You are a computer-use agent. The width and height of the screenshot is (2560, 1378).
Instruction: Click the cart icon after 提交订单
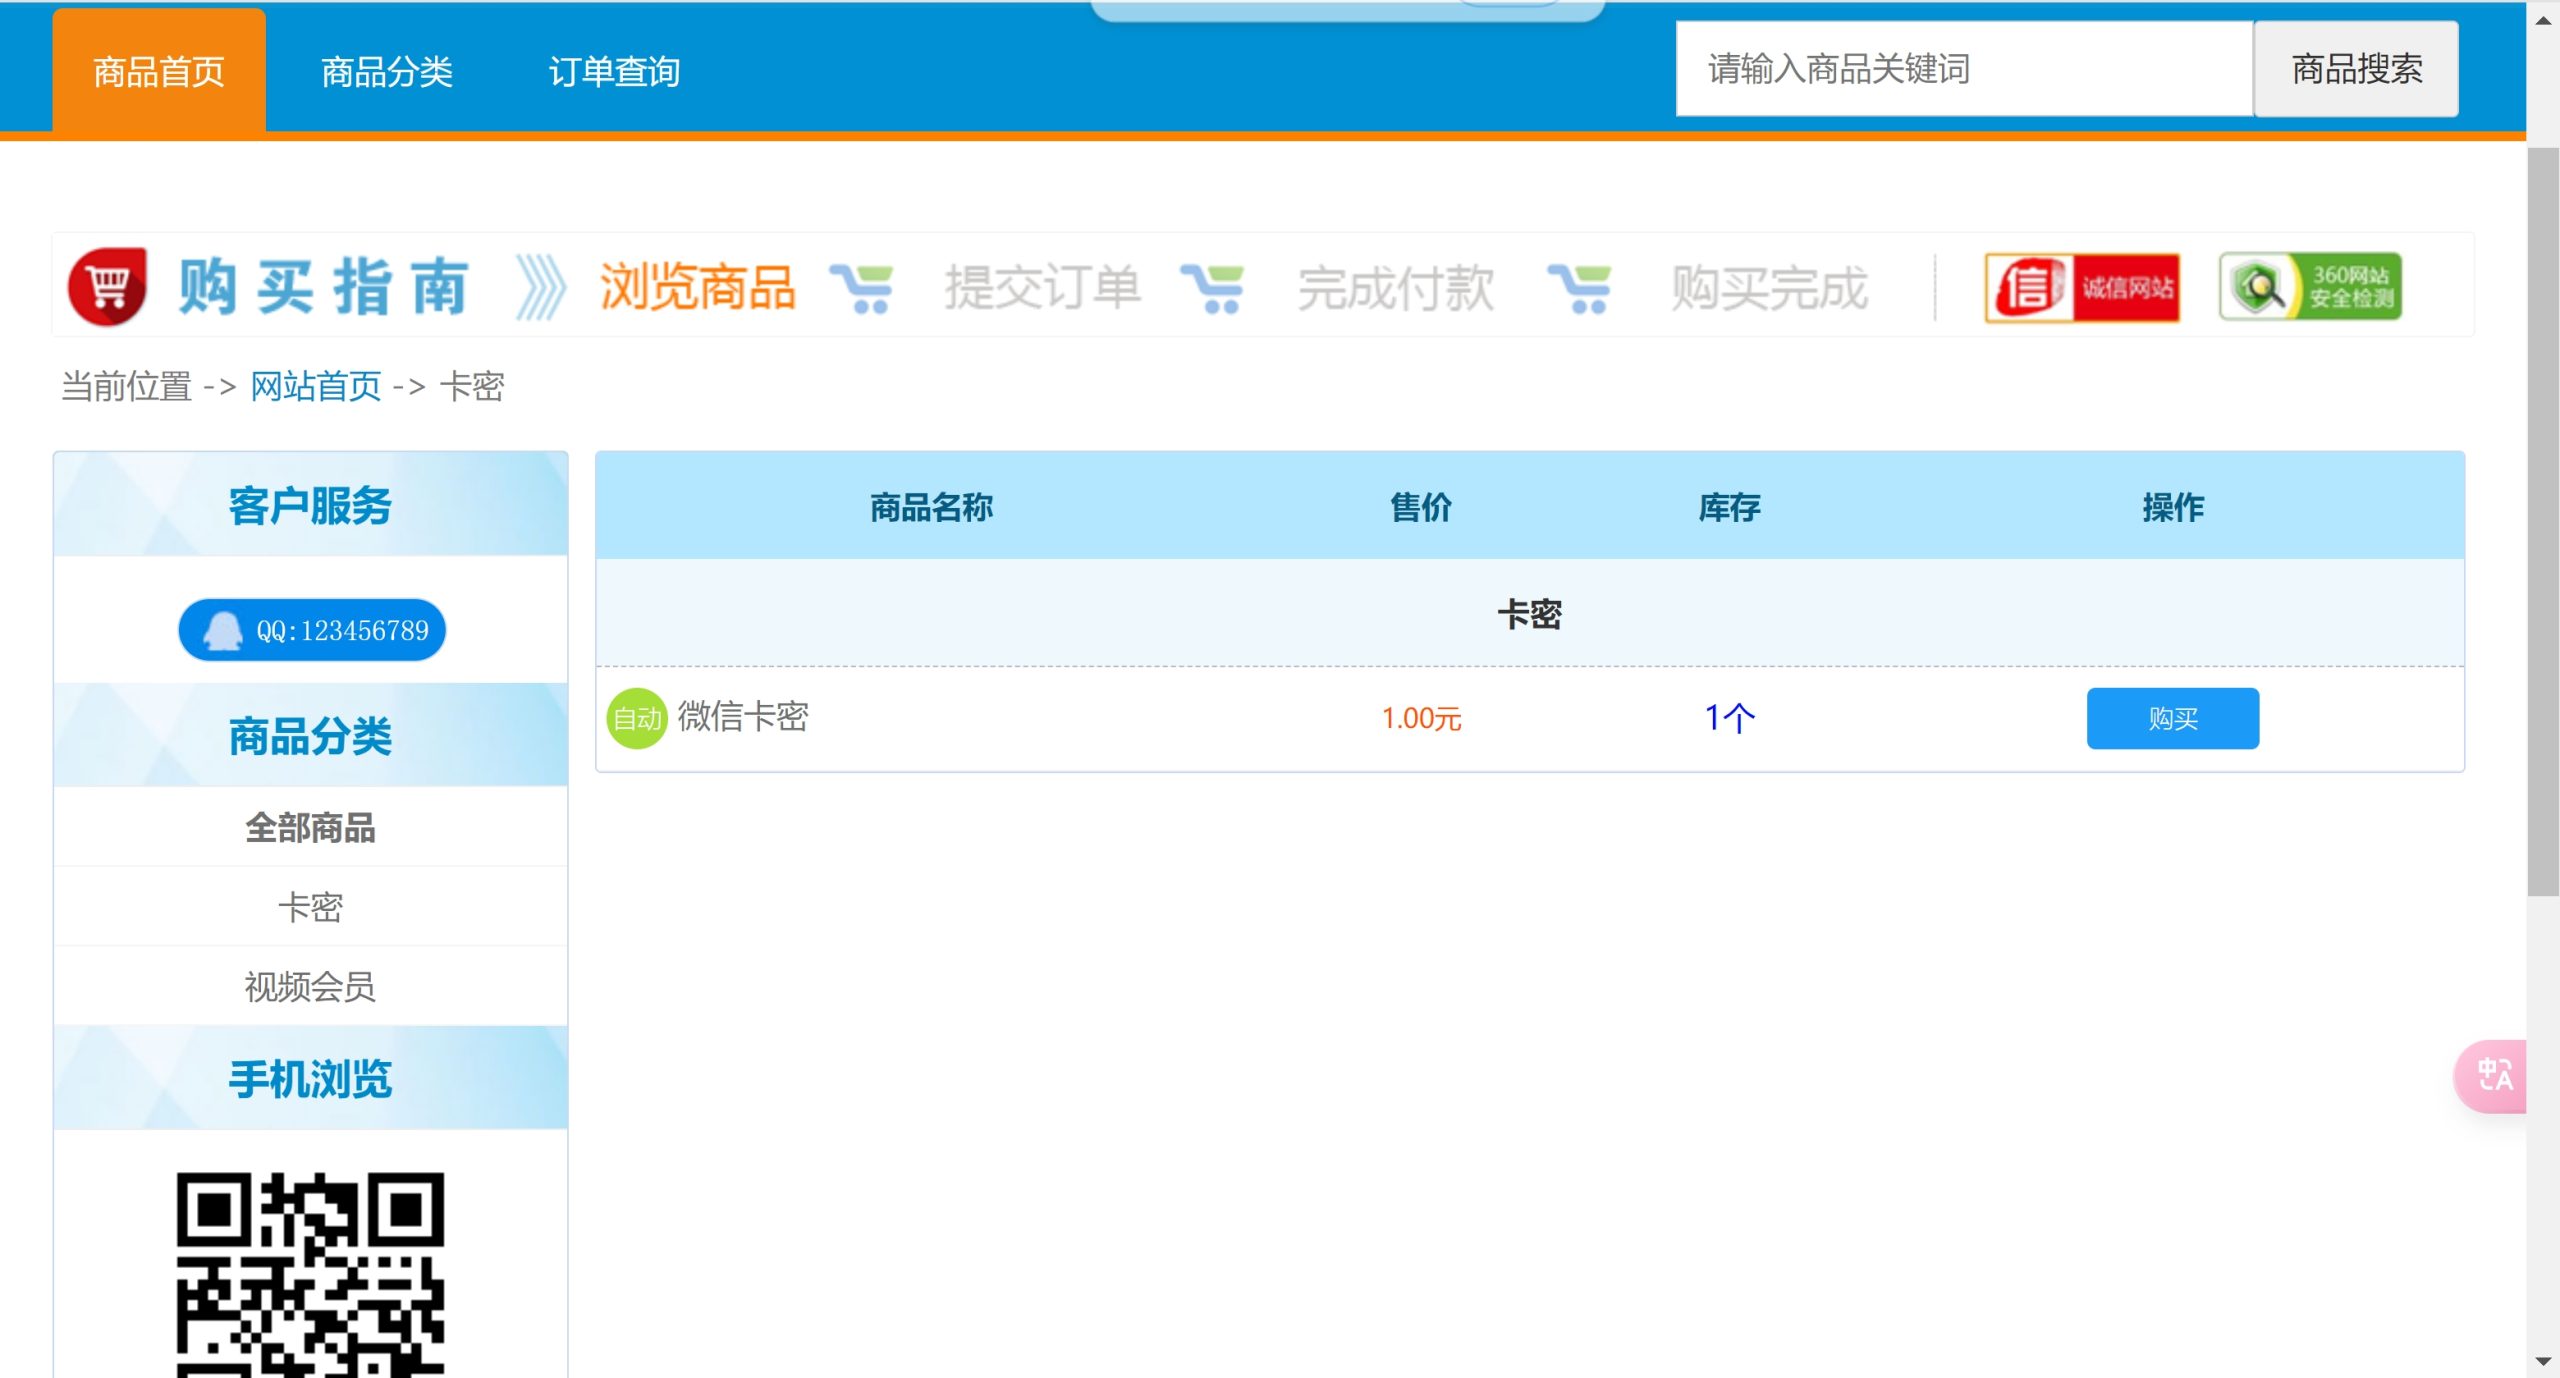click(1212, 289)
